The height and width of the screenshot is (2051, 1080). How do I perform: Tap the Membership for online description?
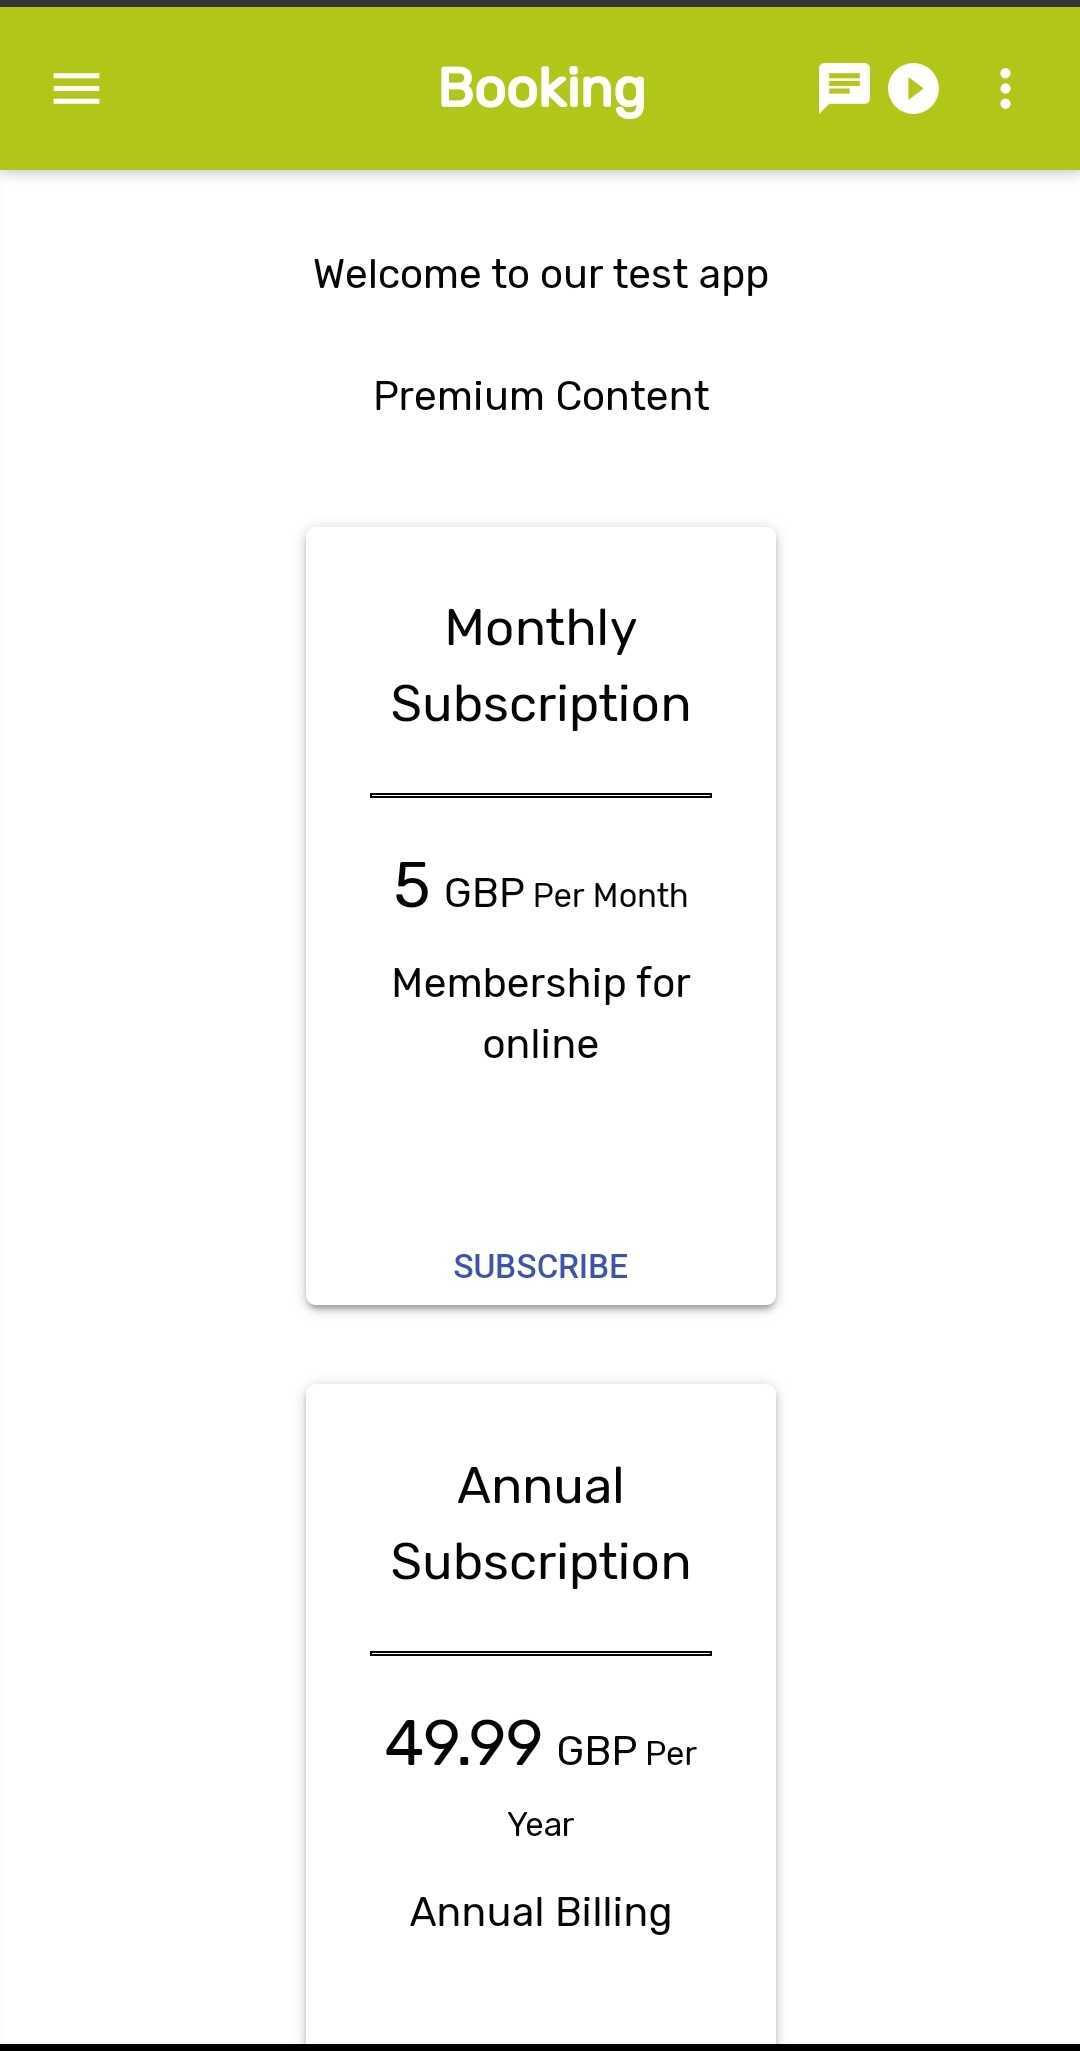click(x=541, y=1013)
